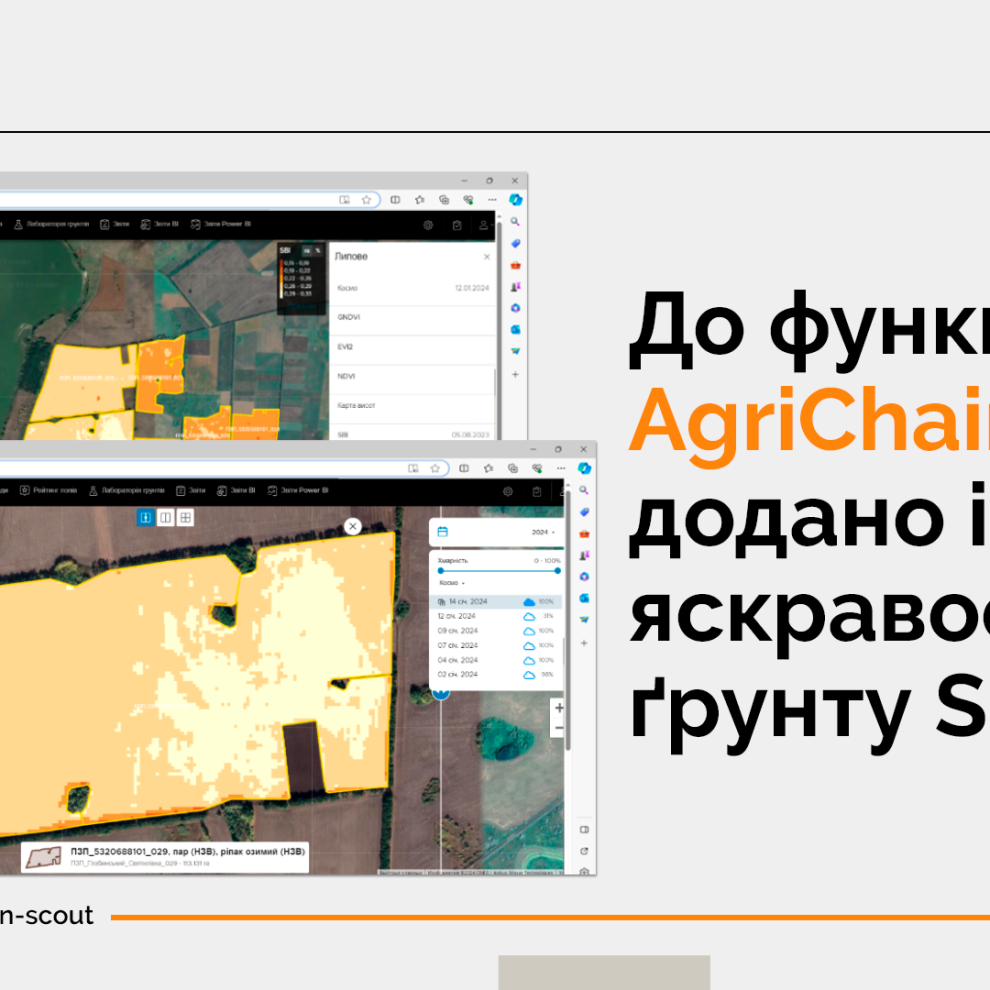The width and height of the screenshot is (990, 990).
Task: Adjust the right handle of the Хмарність slider
Action: coord(558,571)
